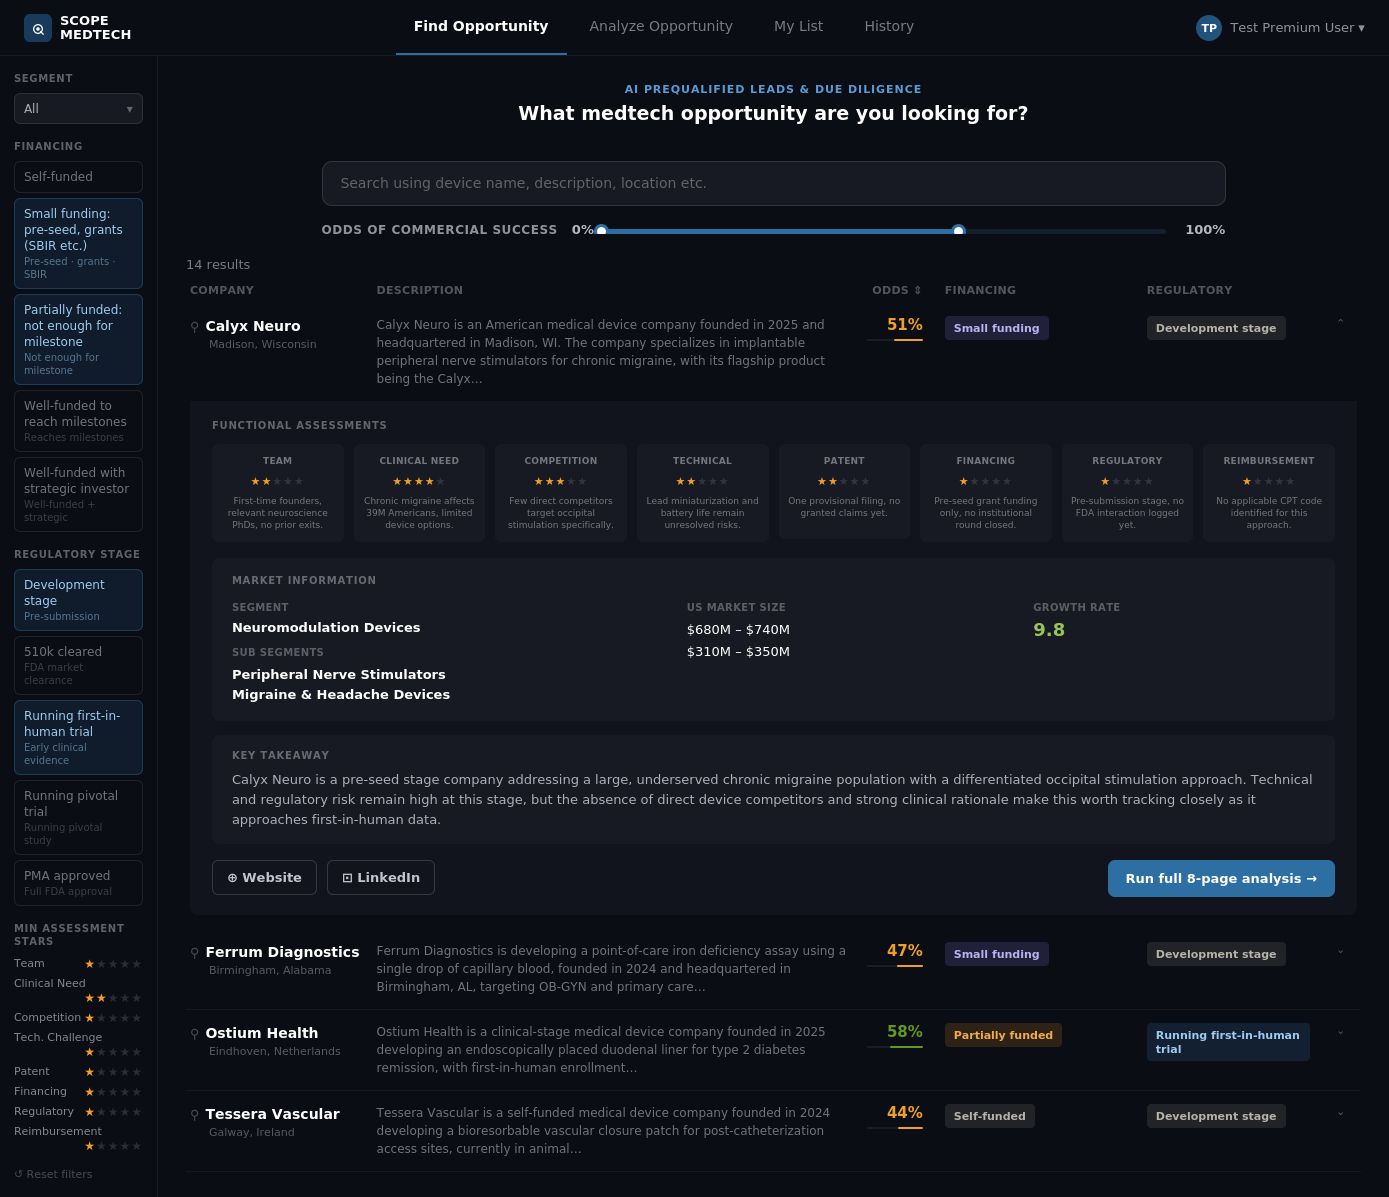Click the 58% odds value
Screen dimensions: 1389x1197
[905, 1032]
